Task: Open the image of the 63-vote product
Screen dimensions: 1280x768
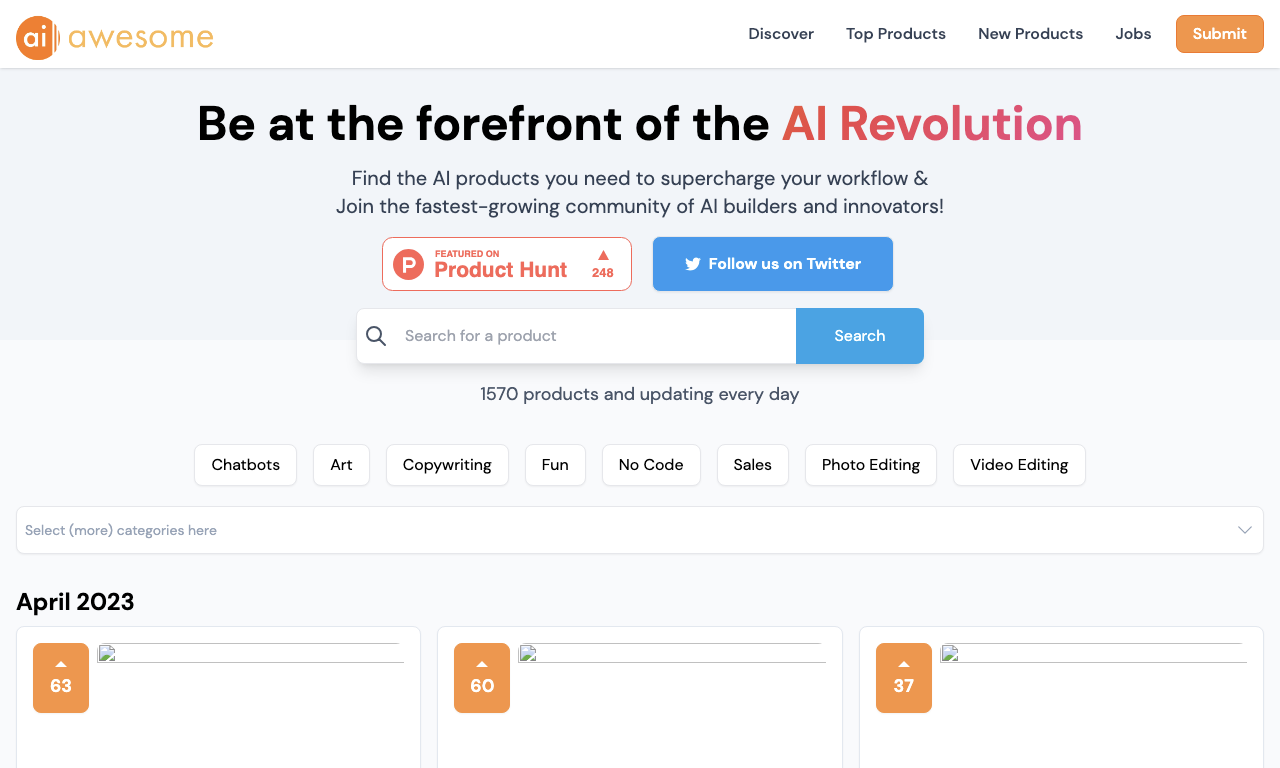Action: (x=251, y=654)
